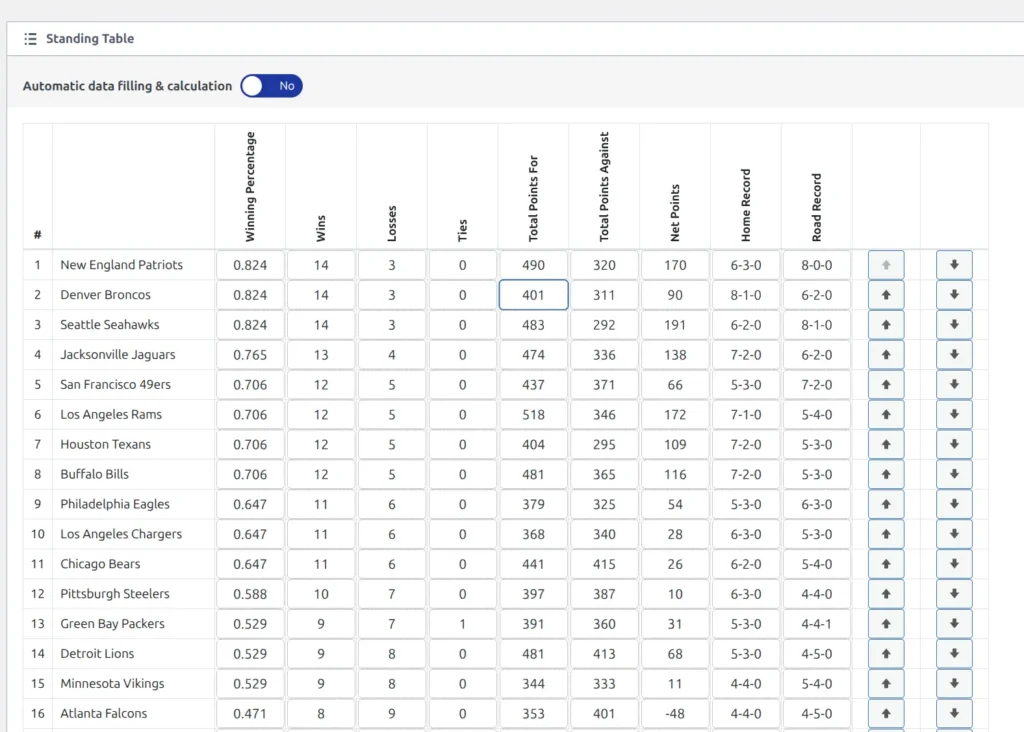Move Jacksonville Jaguars row up
1024x732 pixels.
tap(886, 355)
